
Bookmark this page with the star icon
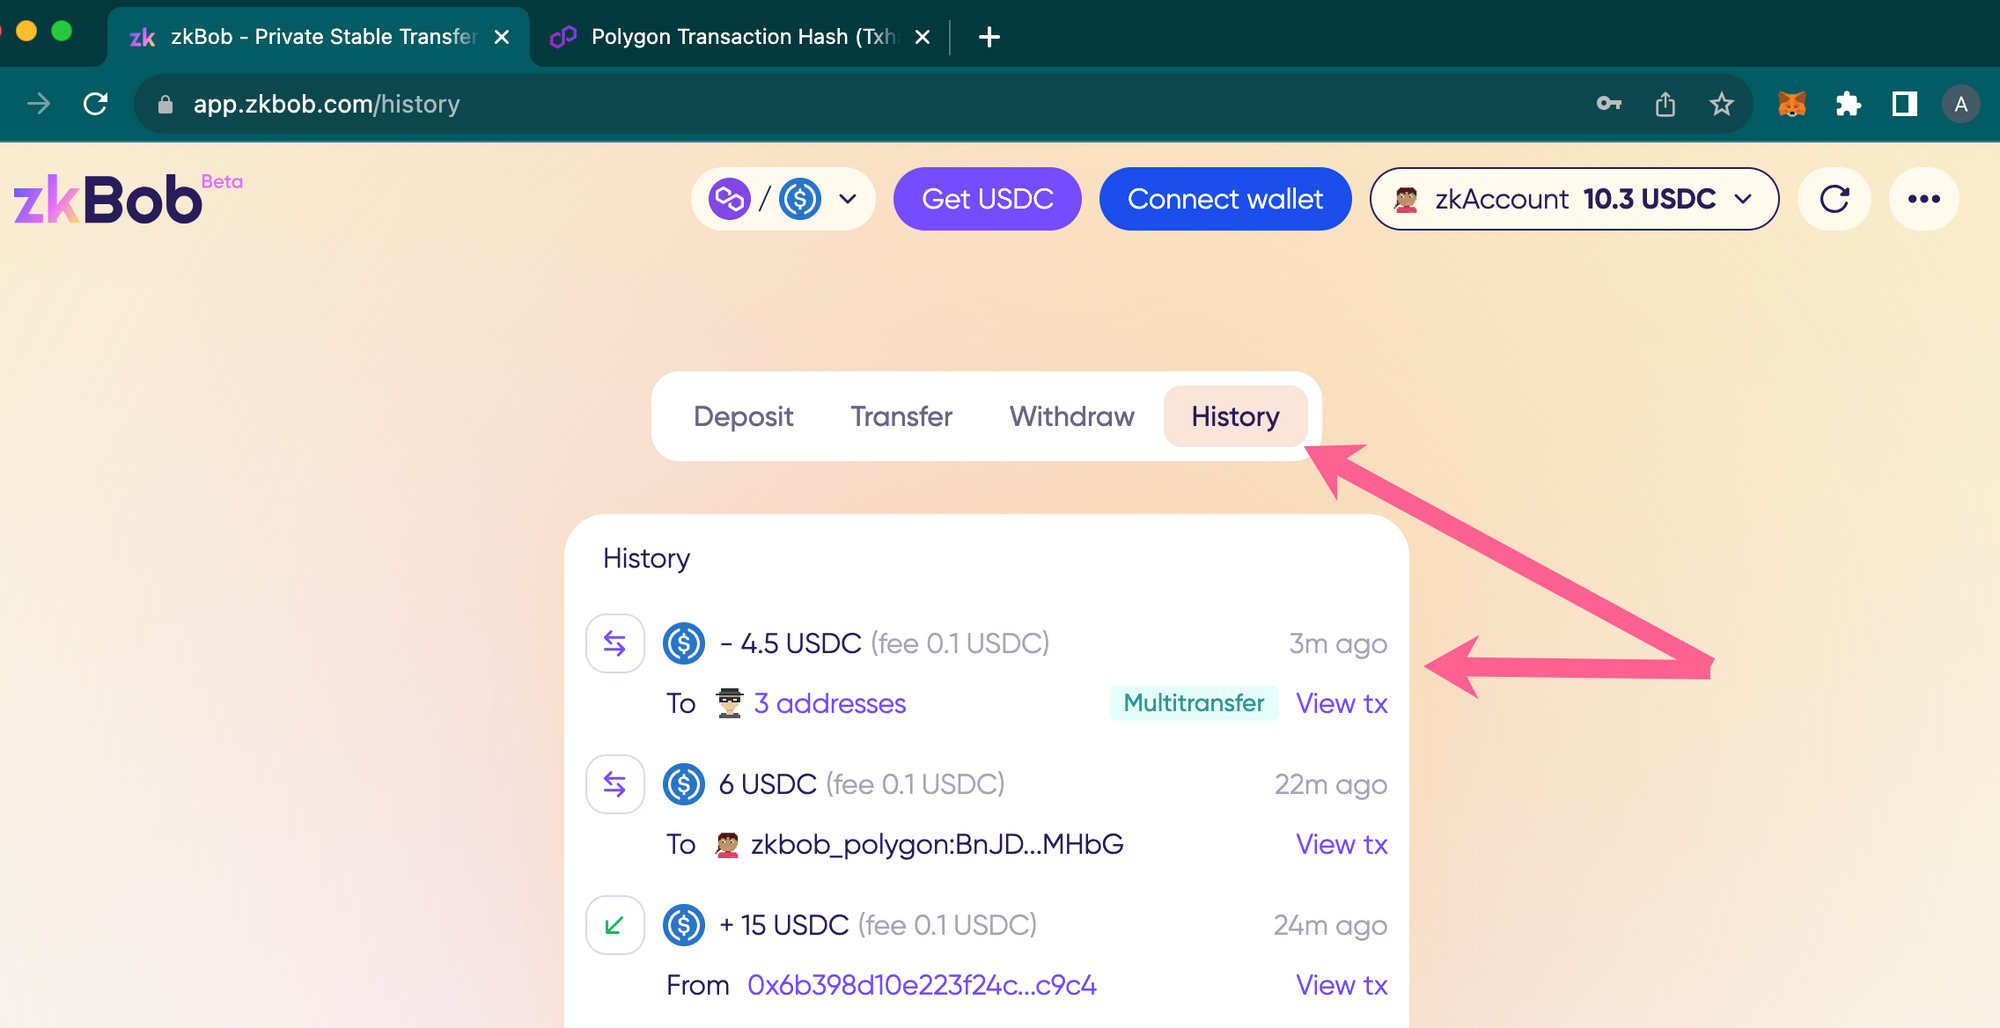click(1721, 104)
